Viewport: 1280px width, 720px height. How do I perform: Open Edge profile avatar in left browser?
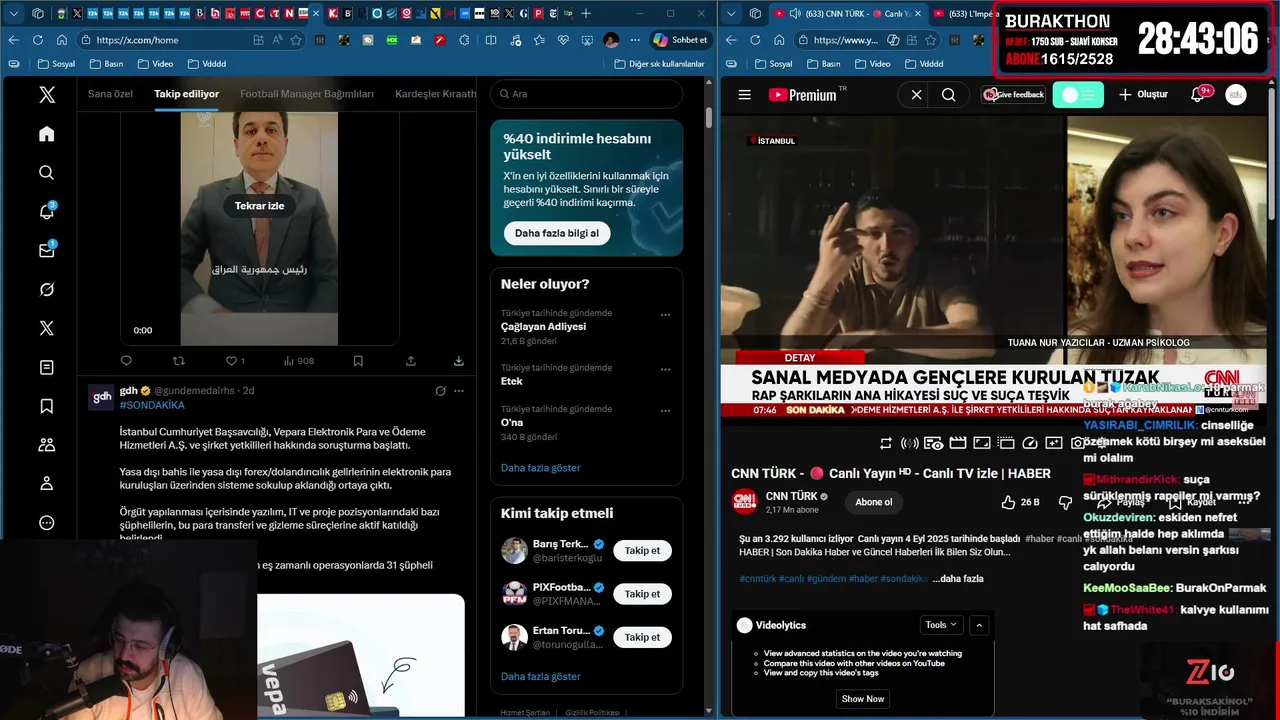[611, 40]
